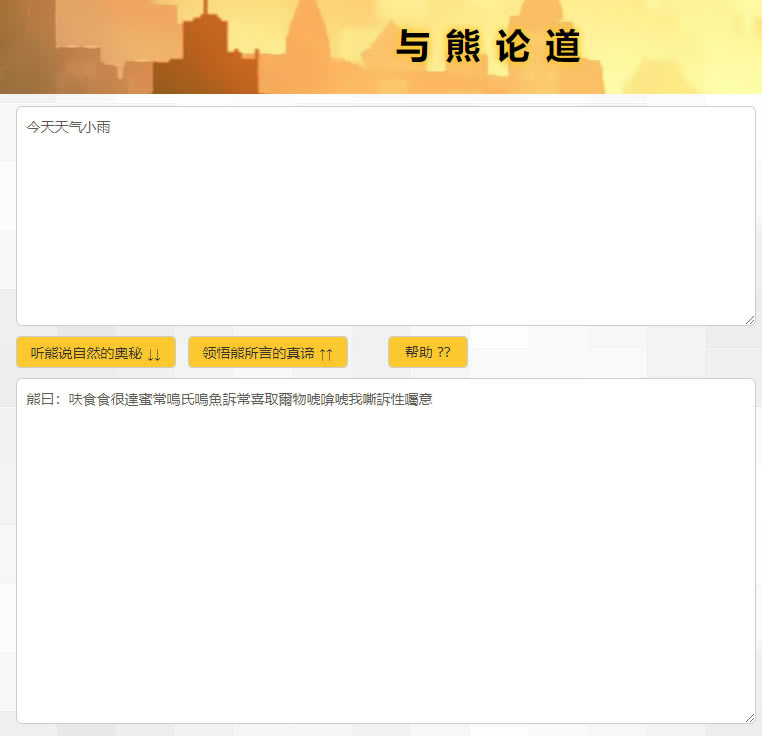Click the up arrows on the decode button
762x736 pixels.
click(x=326, y=353)
